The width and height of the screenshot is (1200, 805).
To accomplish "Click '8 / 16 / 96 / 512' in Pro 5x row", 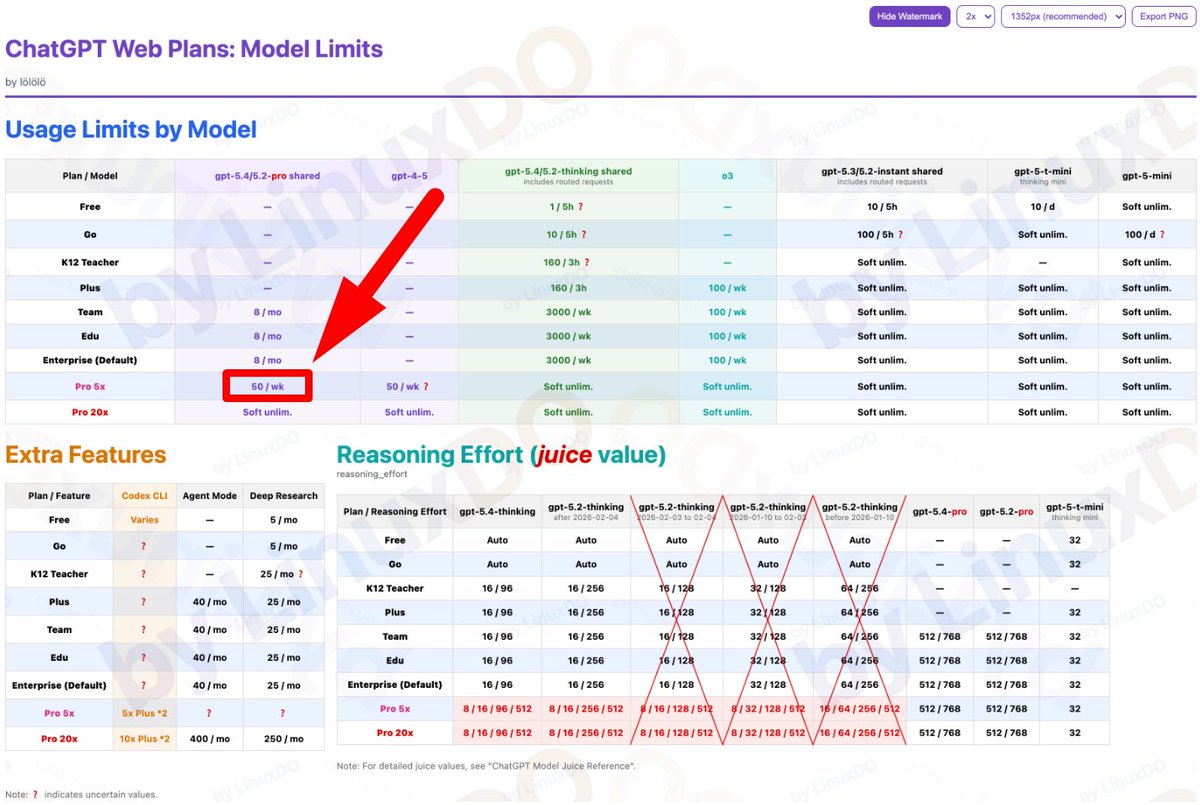I will [497, 709].
